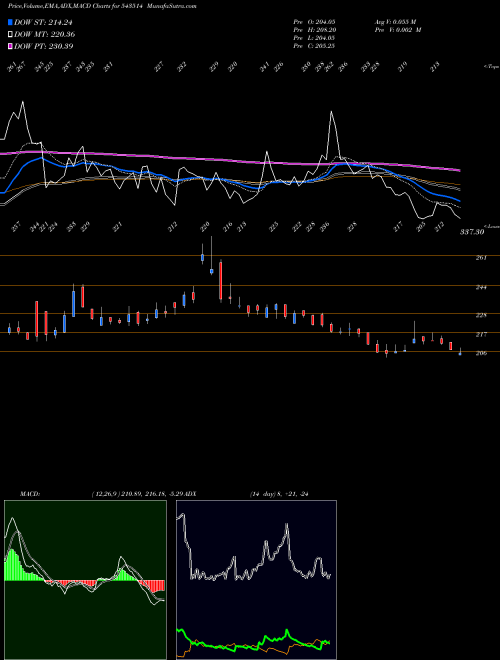Image resolution: width=500 pixels, height=660 pixels.
Task: Click the highest blue candlestick above 261
Action: coord(202,257)
